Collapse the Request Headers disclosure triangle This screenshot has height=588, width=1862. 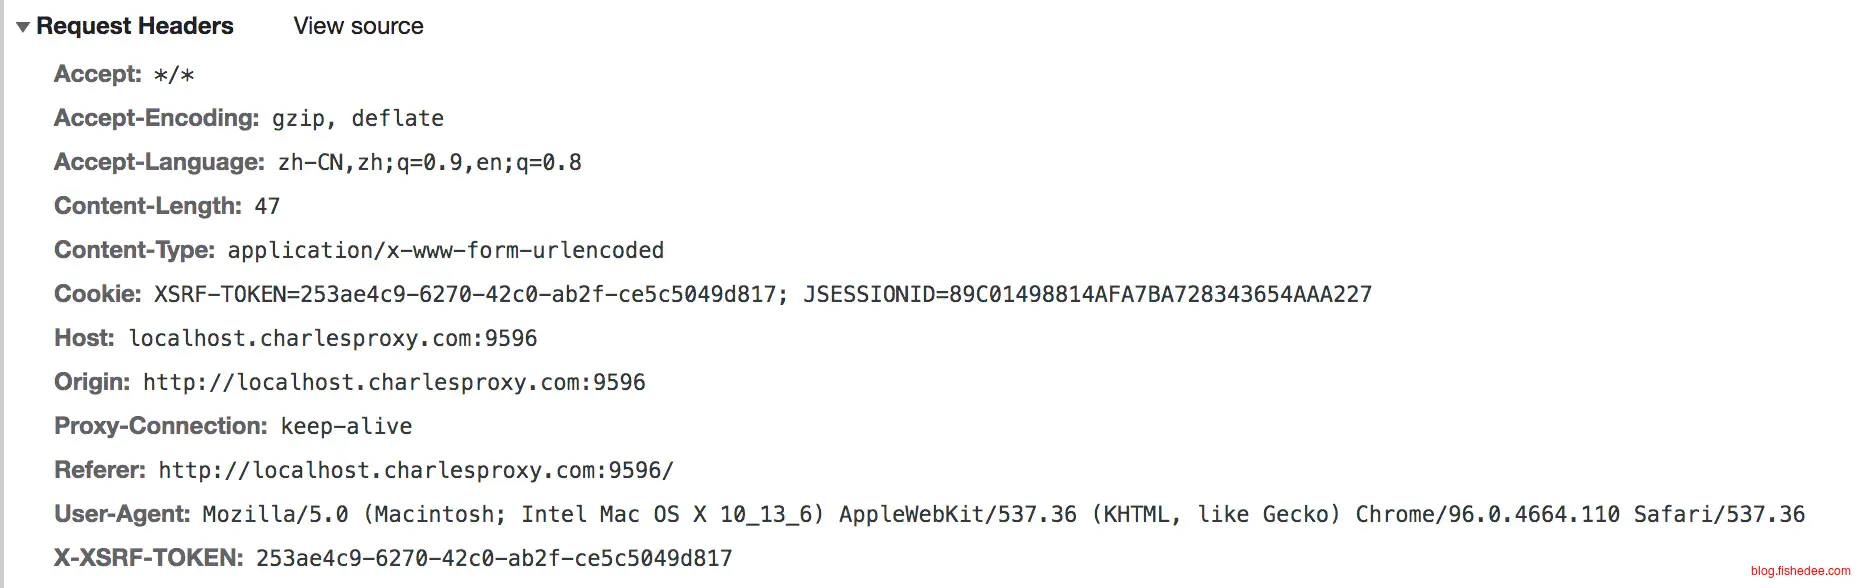pyautogui.click(x=23, y=27)
